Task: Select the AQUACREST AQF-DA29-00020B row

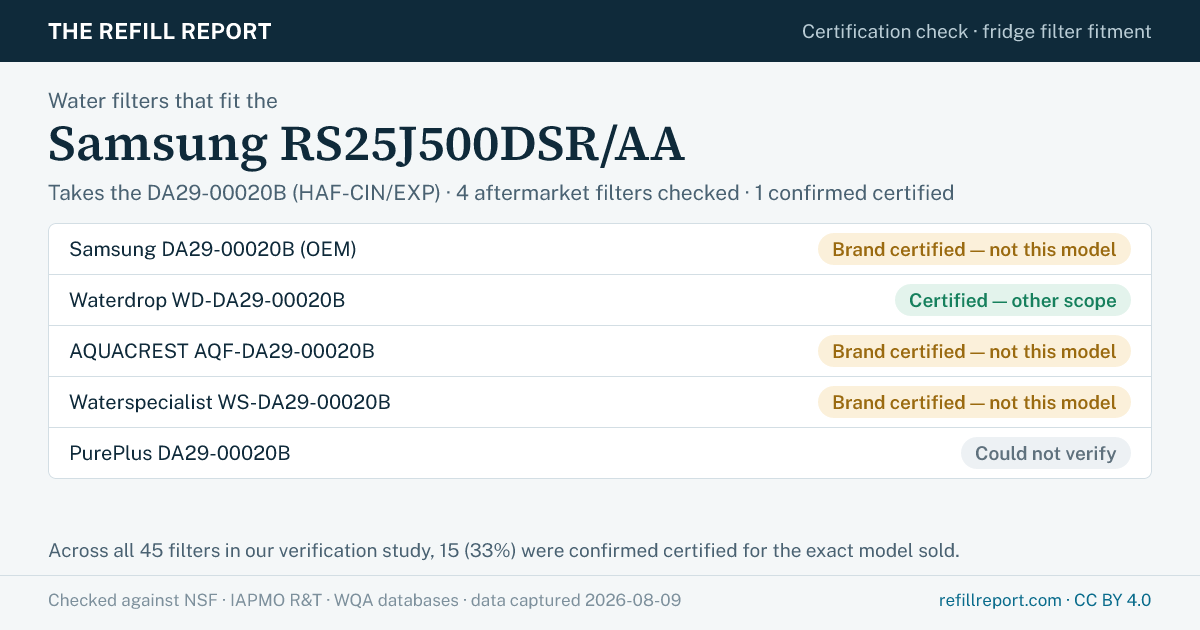Action: tap(600, 351)
